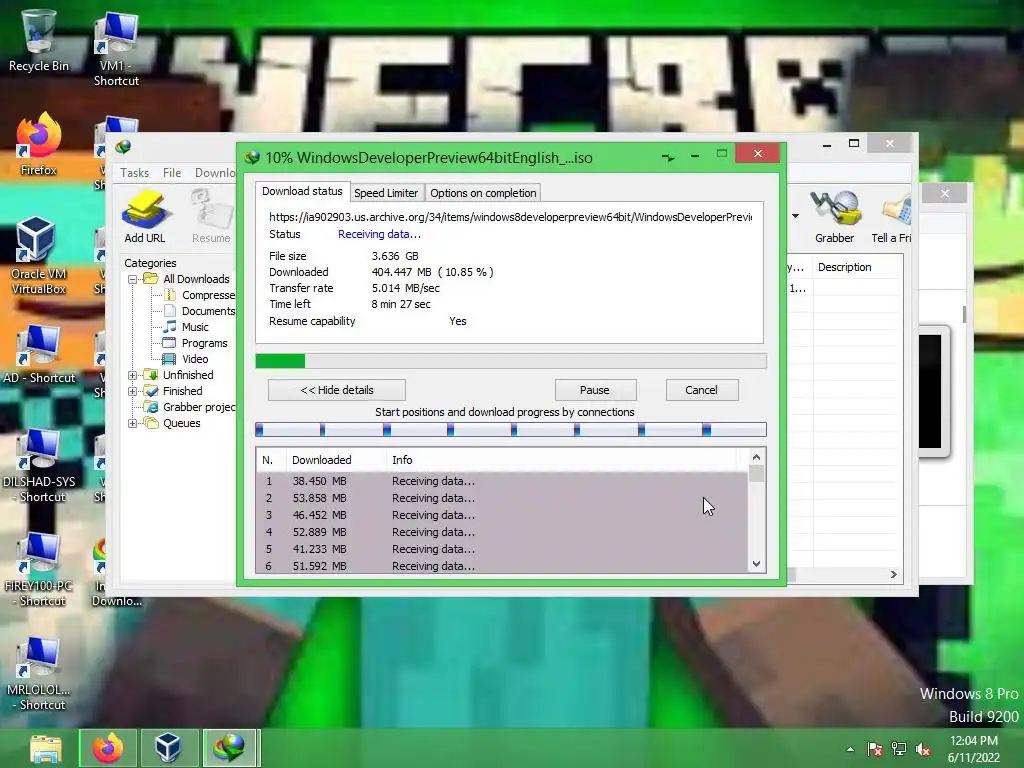This screenshot has width=1024, height=768.
Task: Click the archive.org download URL text
Action: point(510,217)
